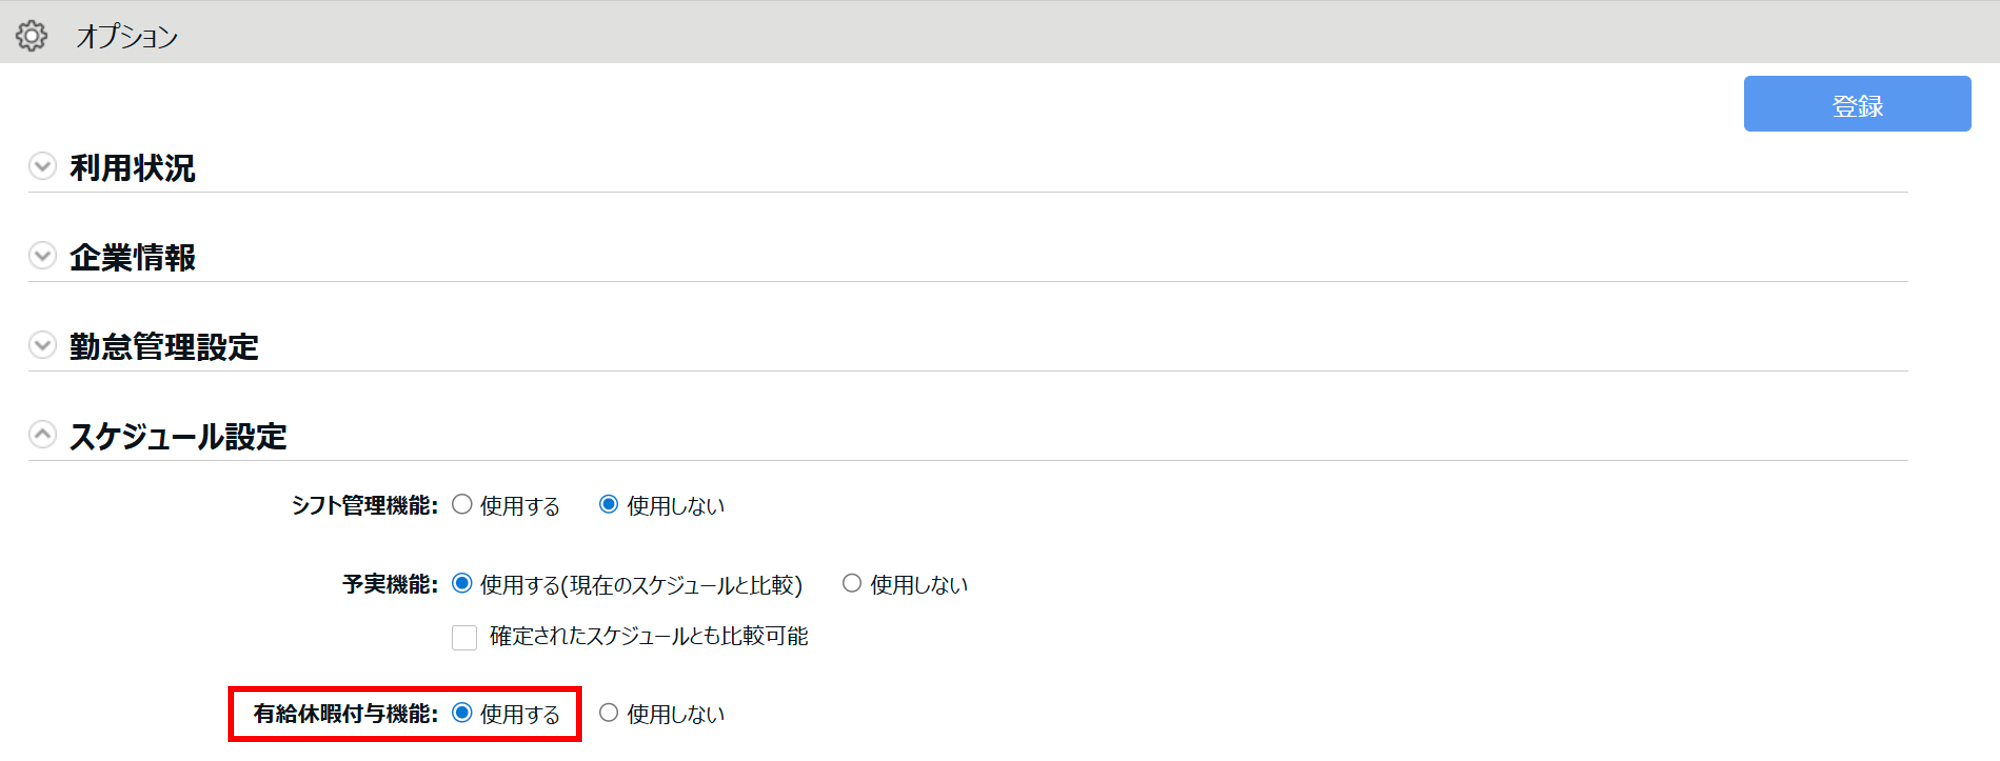This screenshot has width=2000, height=761.
Task: Click the 勤怠管理設定 heading text
Action: (164, 347)
